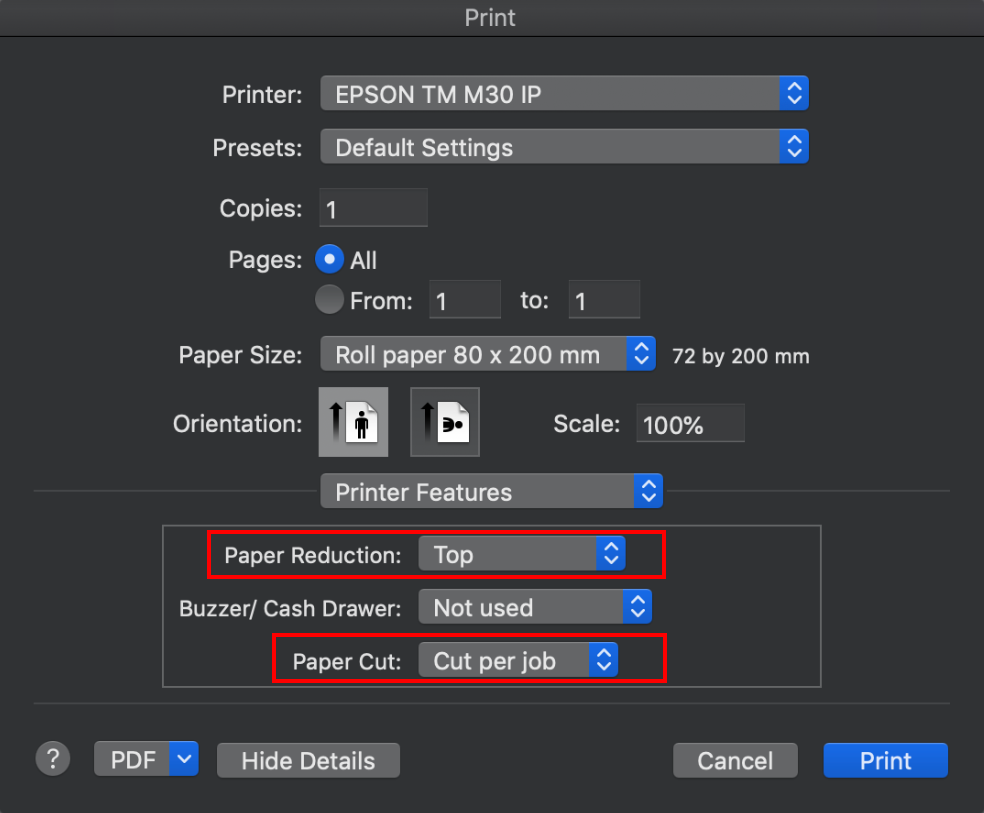Select the From page range radio button
The image size is (984, 813).
tap(329, 298)
